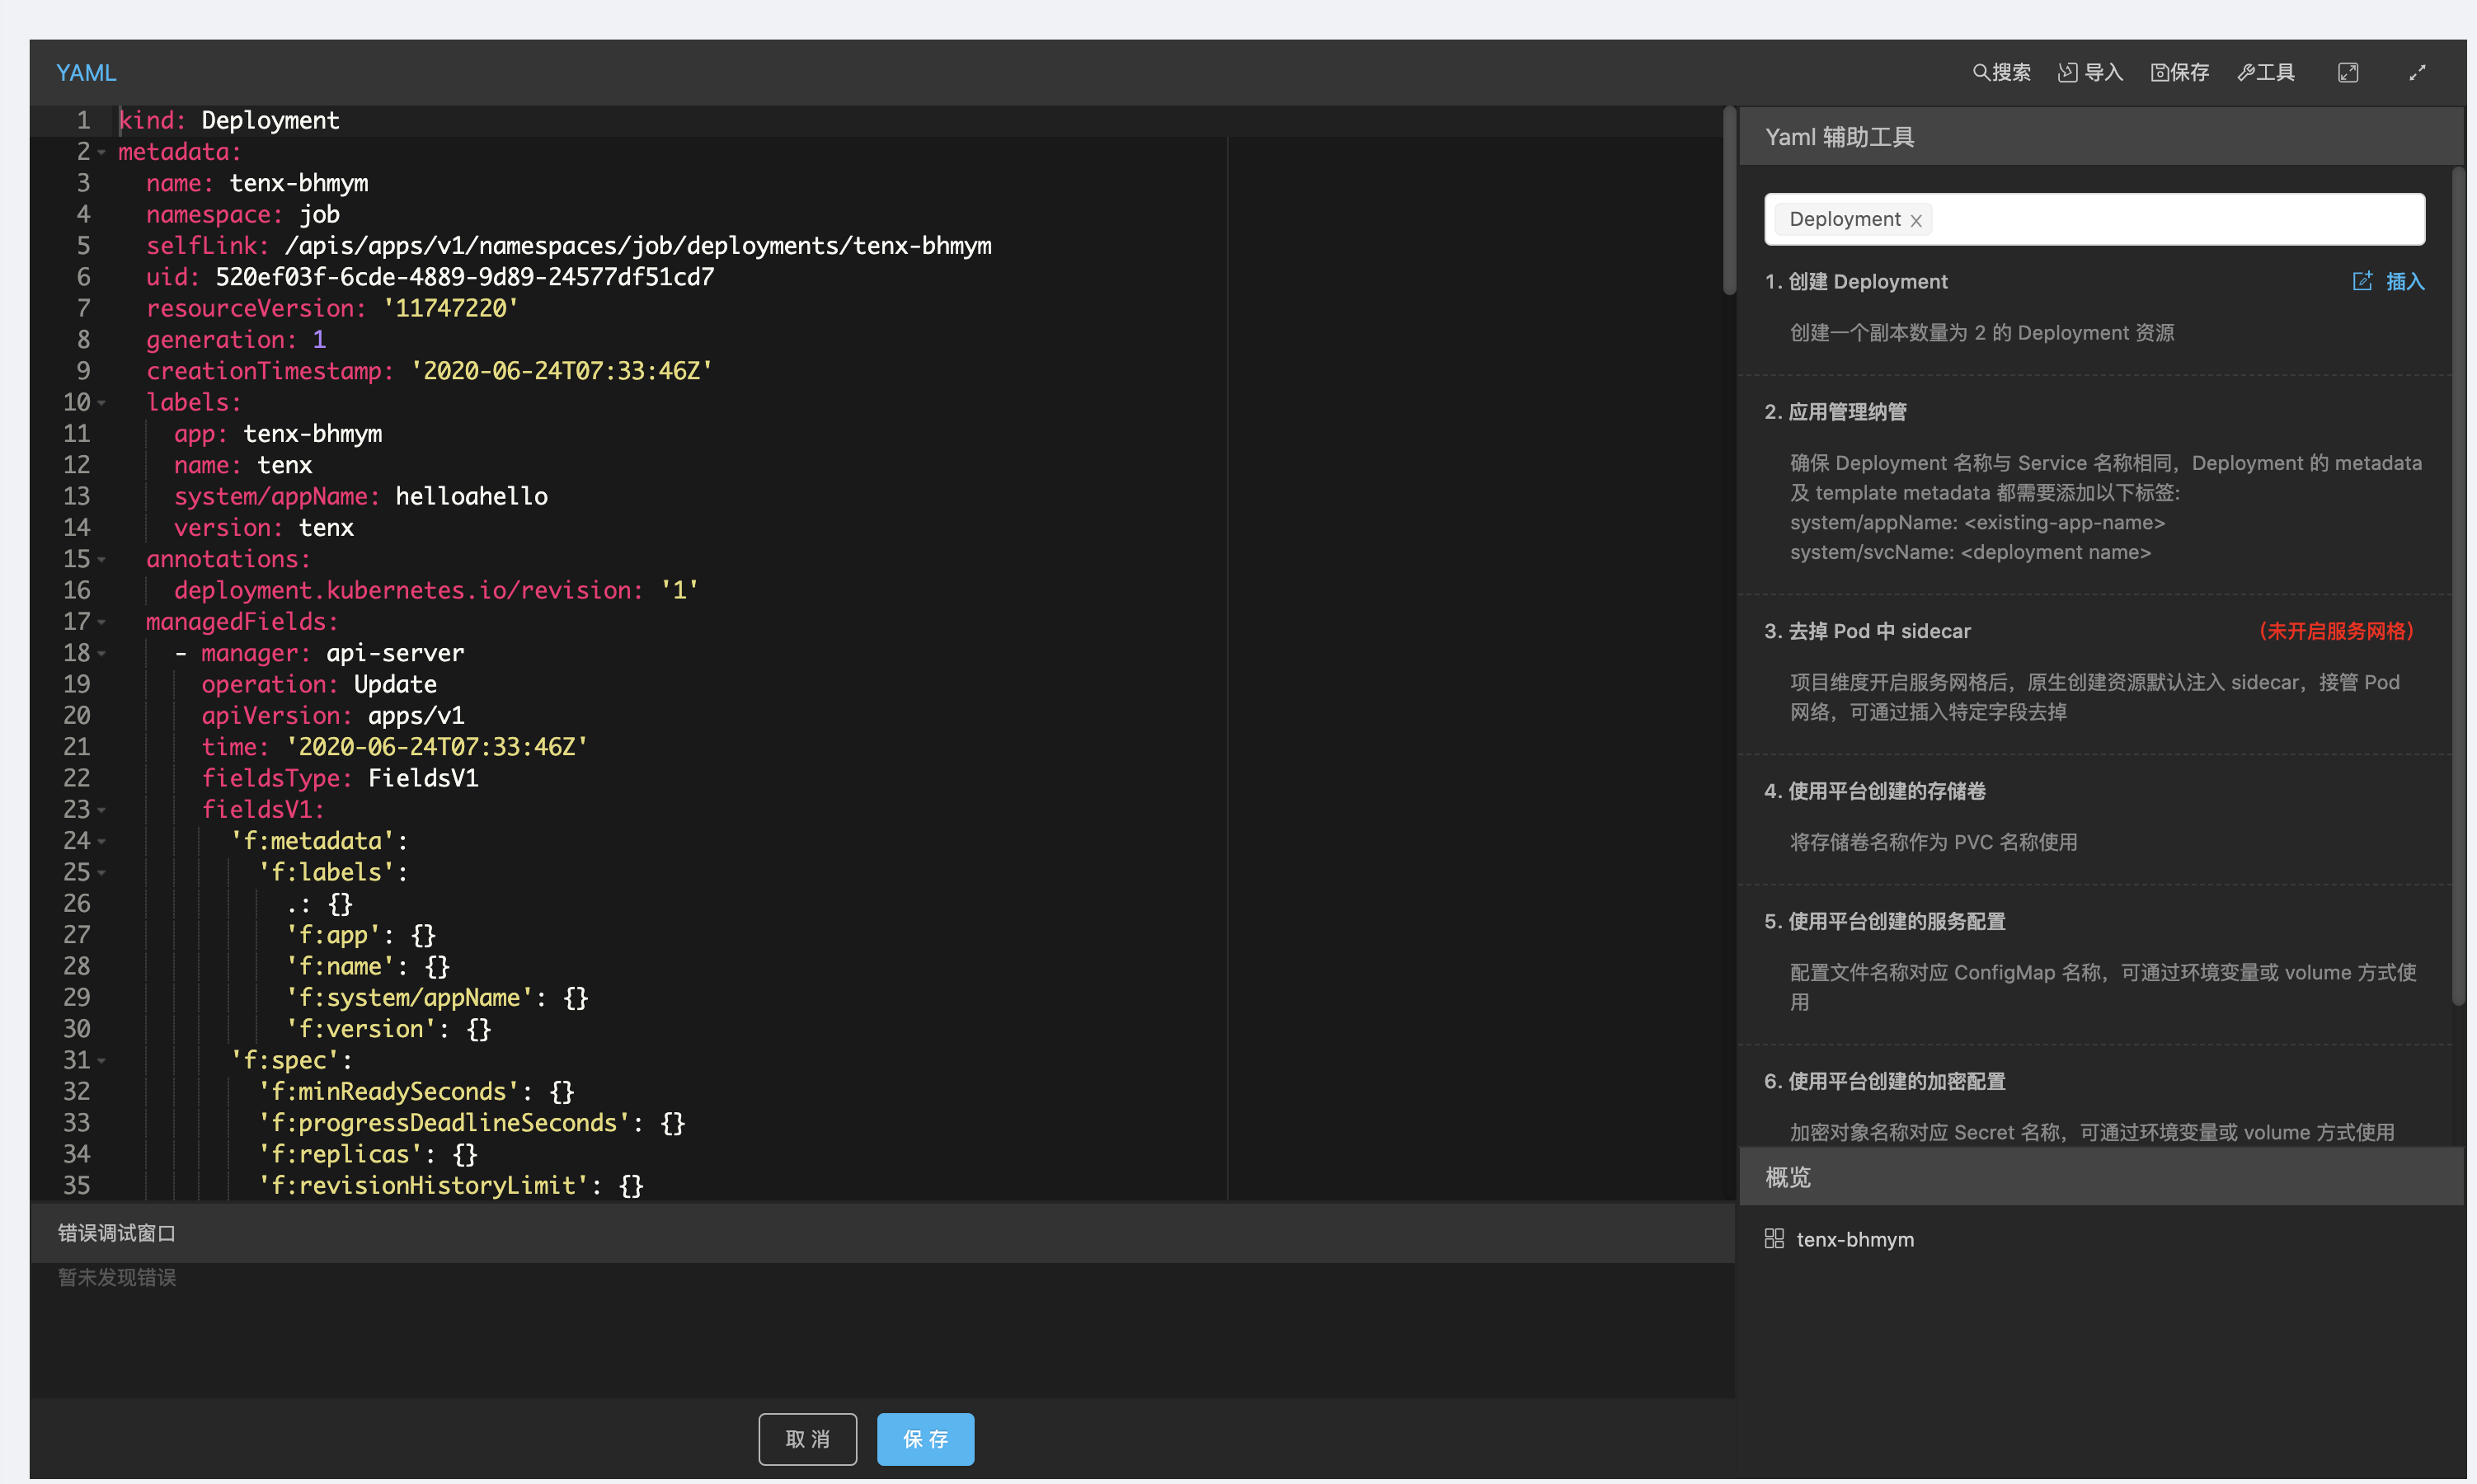
Task: Collapse the f:labels fold on line 25
Action: pos(101,873)
